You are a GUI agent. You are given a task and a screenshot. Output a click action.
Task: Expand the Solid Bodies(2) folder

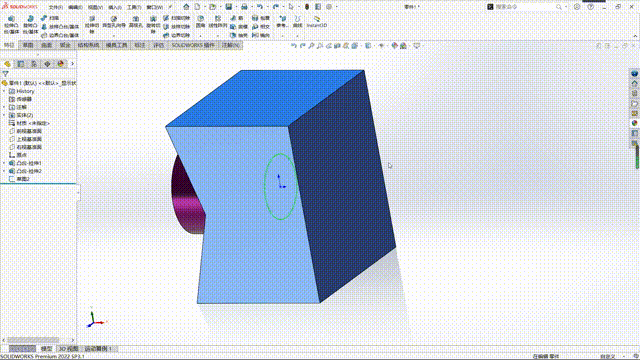pyautogui.click(x=4, y=115)
